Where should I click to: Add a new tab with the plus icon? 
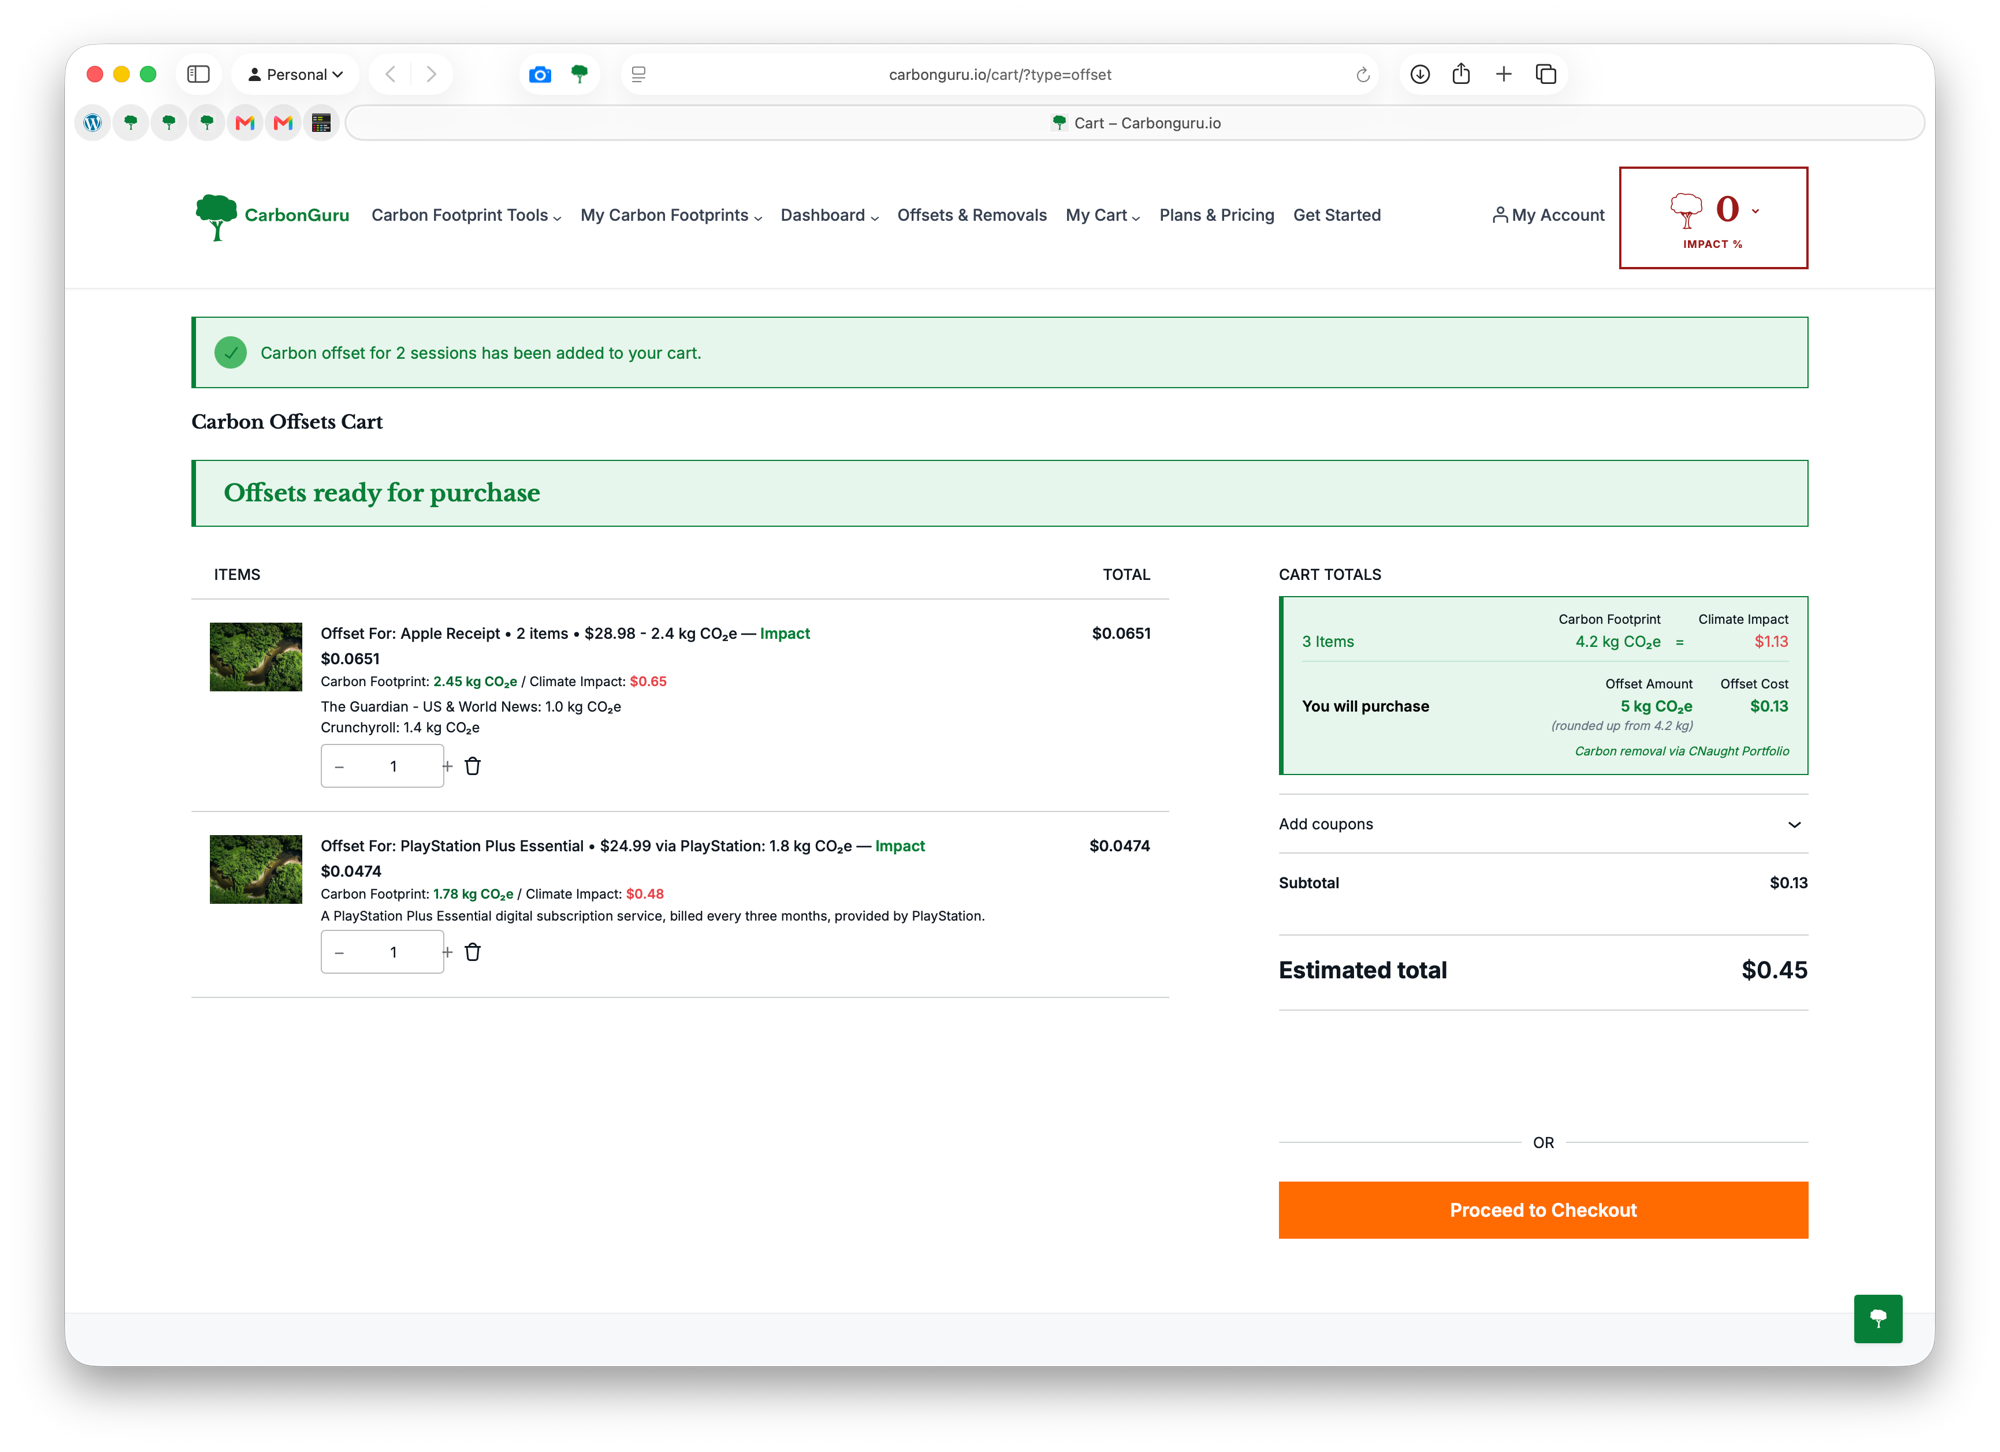point(1503,74)
